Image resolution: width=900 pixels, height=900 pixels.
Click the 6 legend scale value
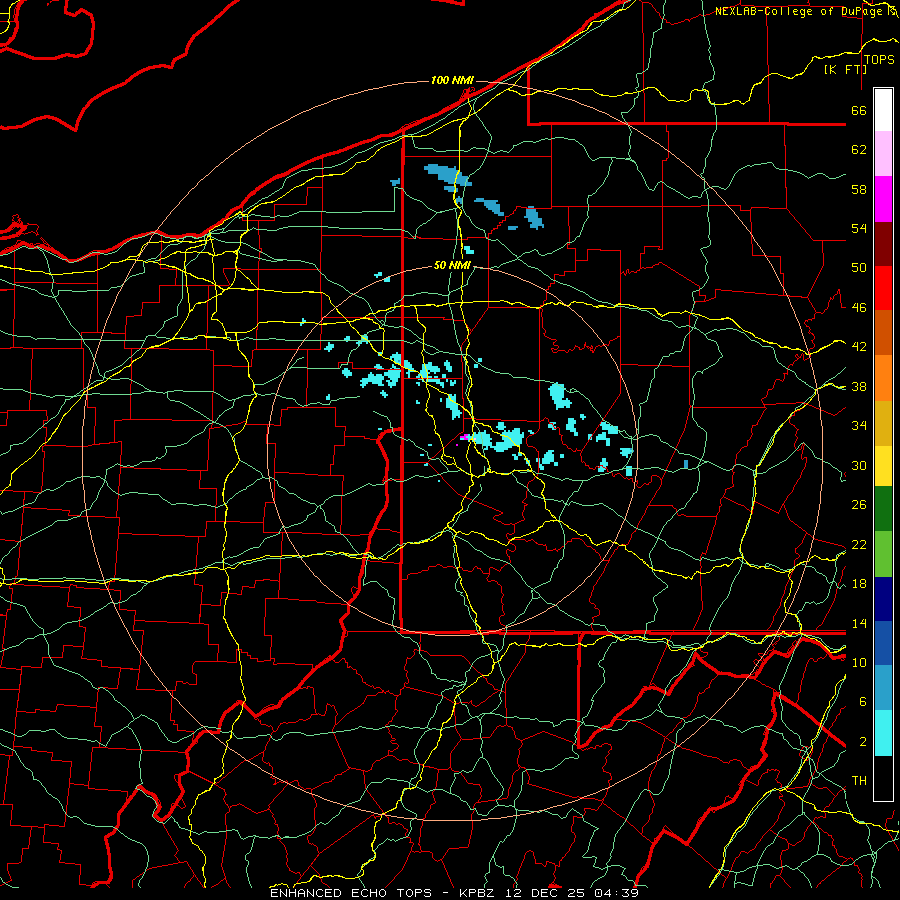pyautogui.click(x=863, y=702)
